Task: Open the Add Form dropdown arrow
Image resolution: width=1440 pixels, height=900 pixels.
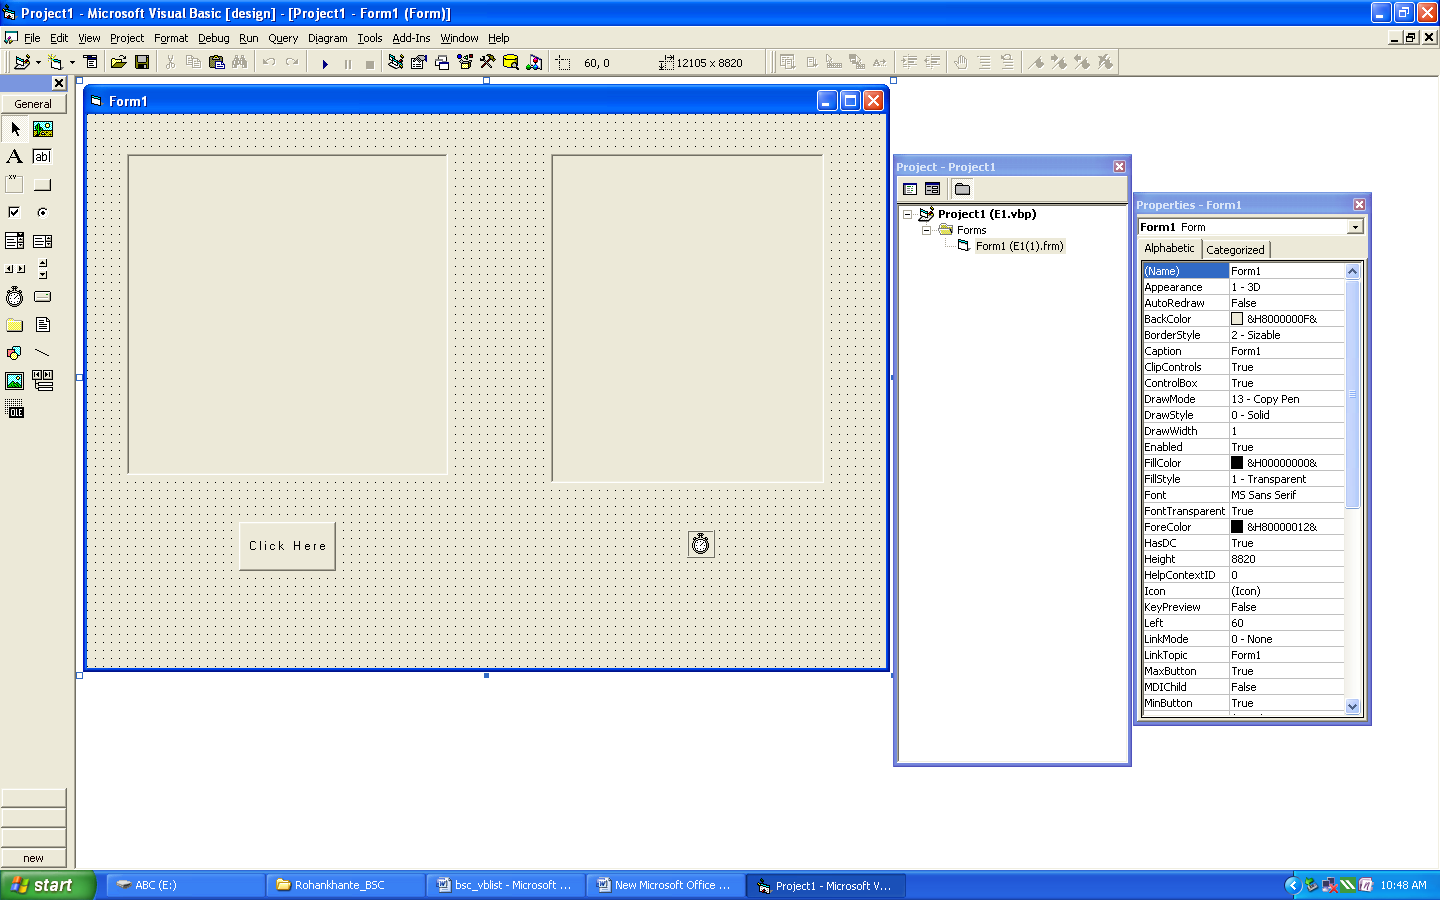Action: click(x=72, y=62)
